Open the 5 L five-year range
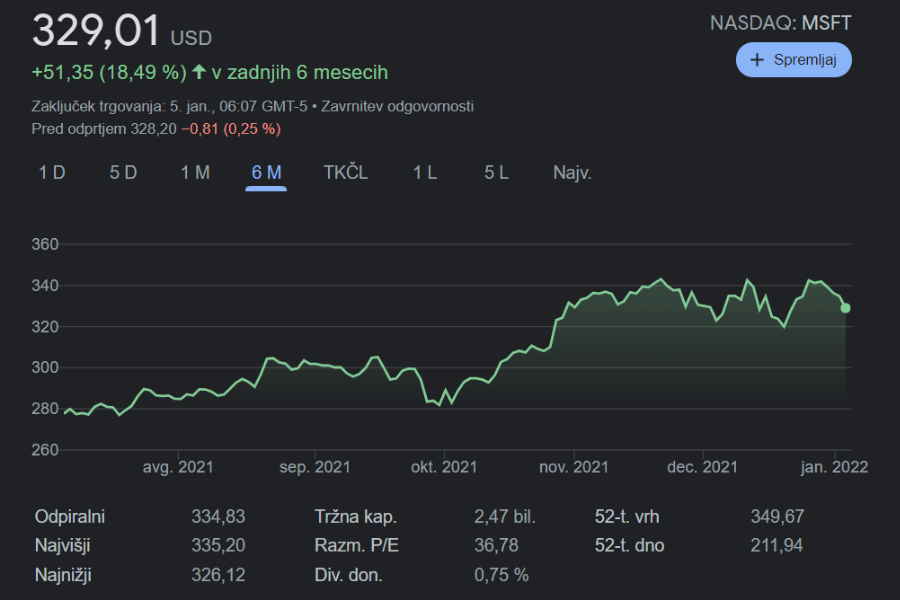Image resolution: width=900 pixels, height=600 pixels. point(496,173)
